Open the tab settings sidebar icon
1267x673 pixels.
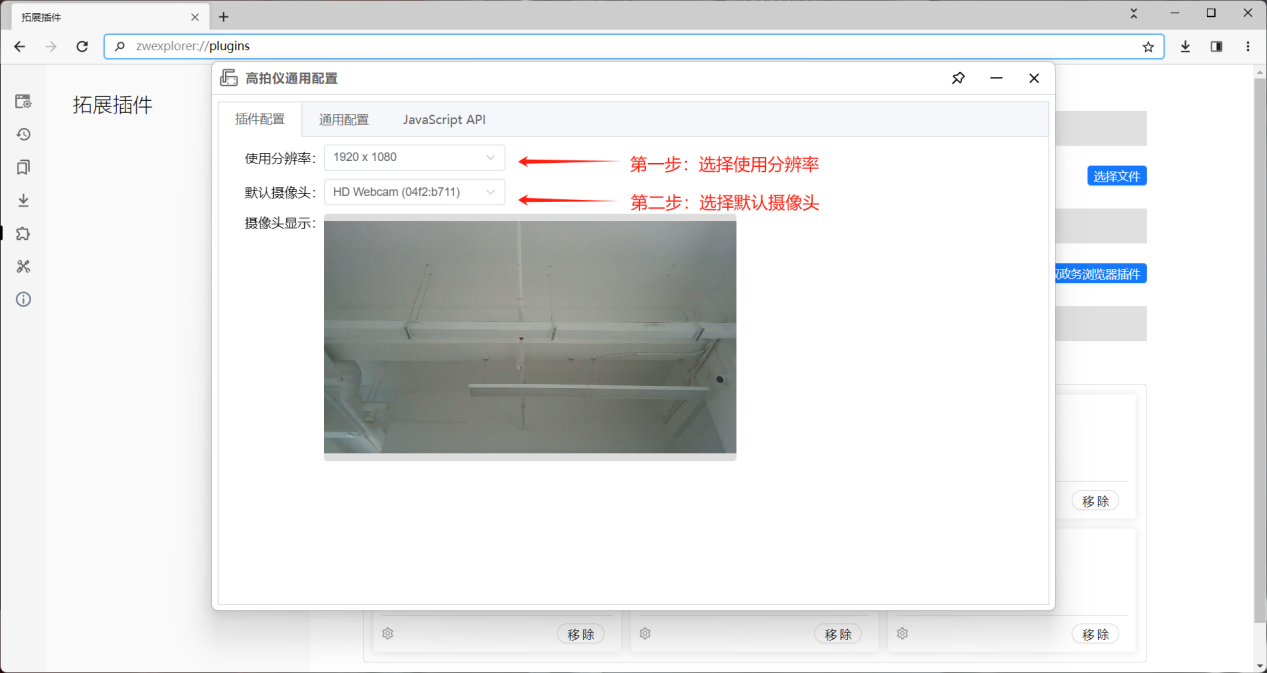tap(23, 101)
